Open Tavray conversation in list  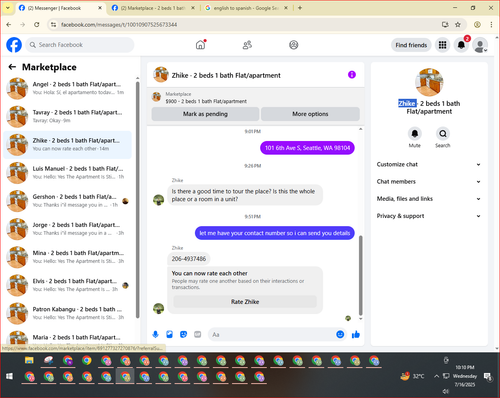pyautogui.click(x=68, y=116)
